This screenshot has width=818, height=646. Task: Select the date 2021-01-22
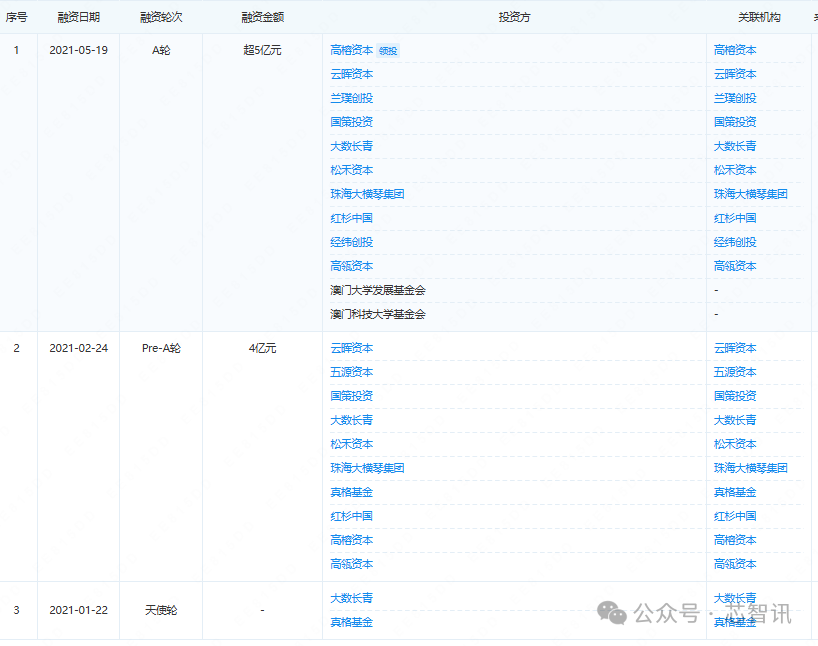pos(78,610)
